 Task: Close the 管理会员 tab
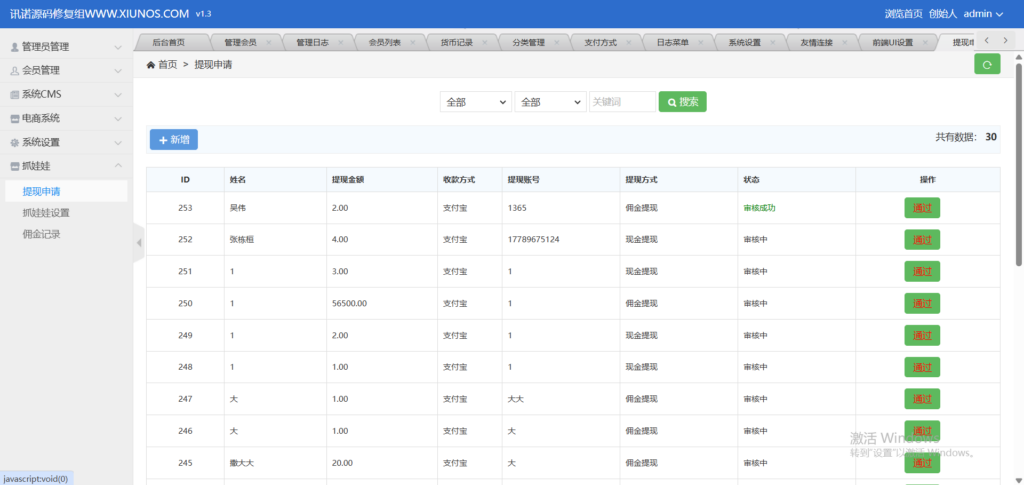pos(270,42)
